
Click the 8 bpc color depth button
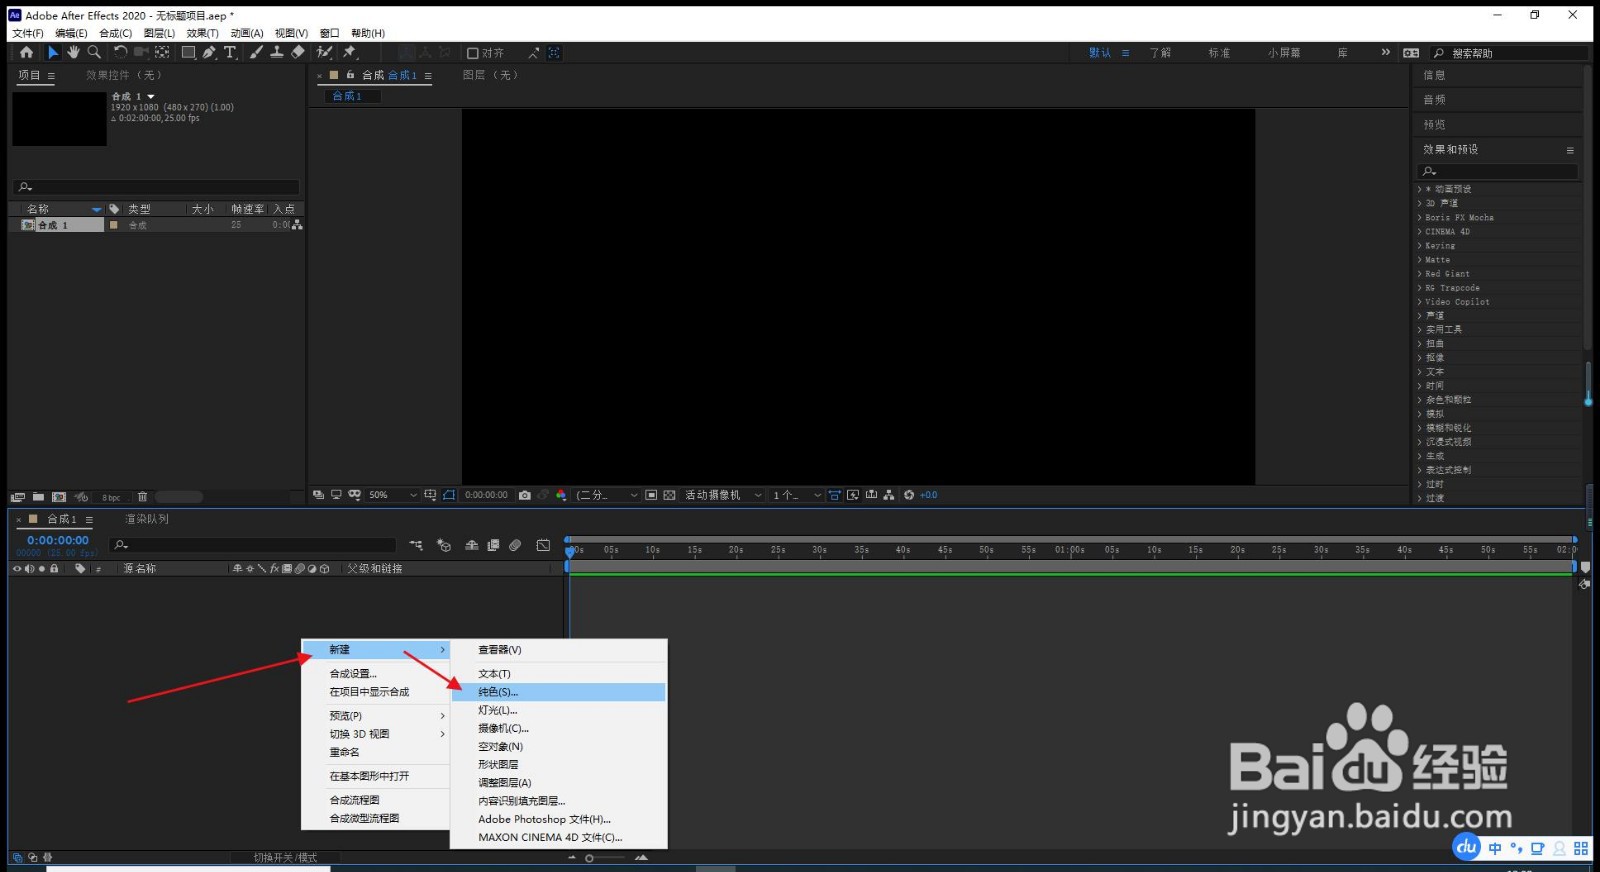pos(111,497)
